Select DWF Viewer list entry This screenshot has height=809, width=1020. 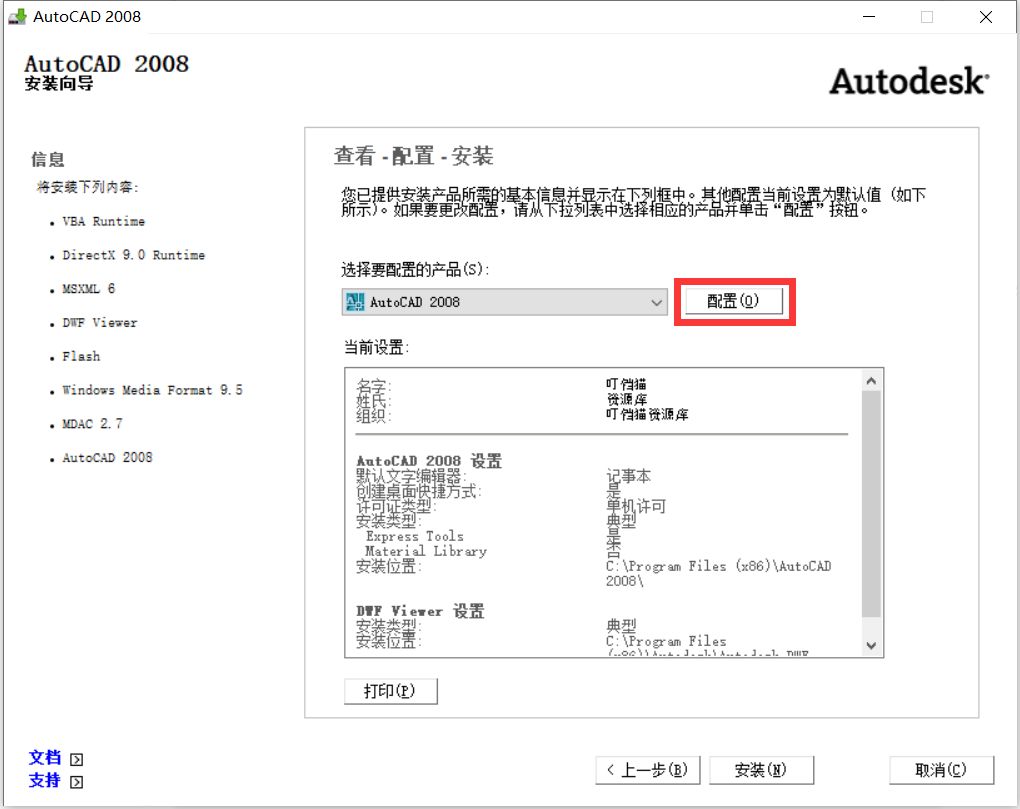[x=100, y=323]
